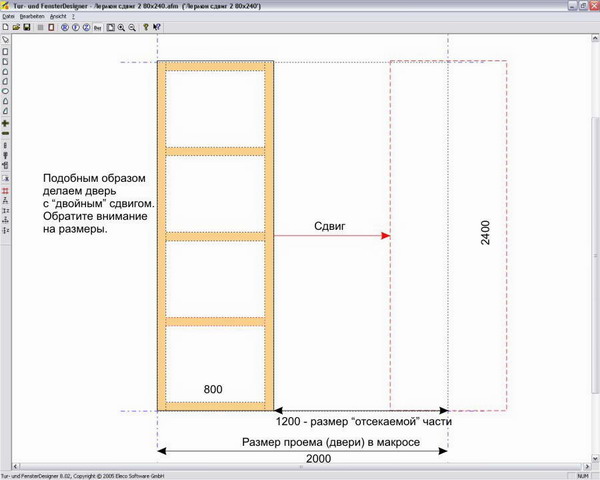This screenshot has height=480, width=600.
Task: Click the context help arrow icon
Action: (158, 28)
